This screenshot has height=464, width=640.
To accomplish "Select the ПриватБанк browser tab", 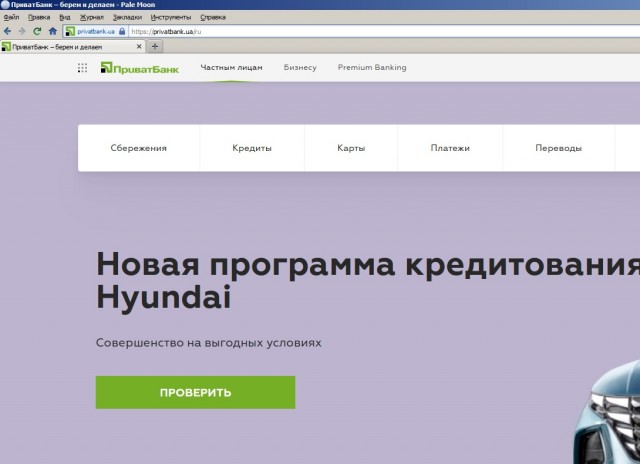I will point(73,47).
